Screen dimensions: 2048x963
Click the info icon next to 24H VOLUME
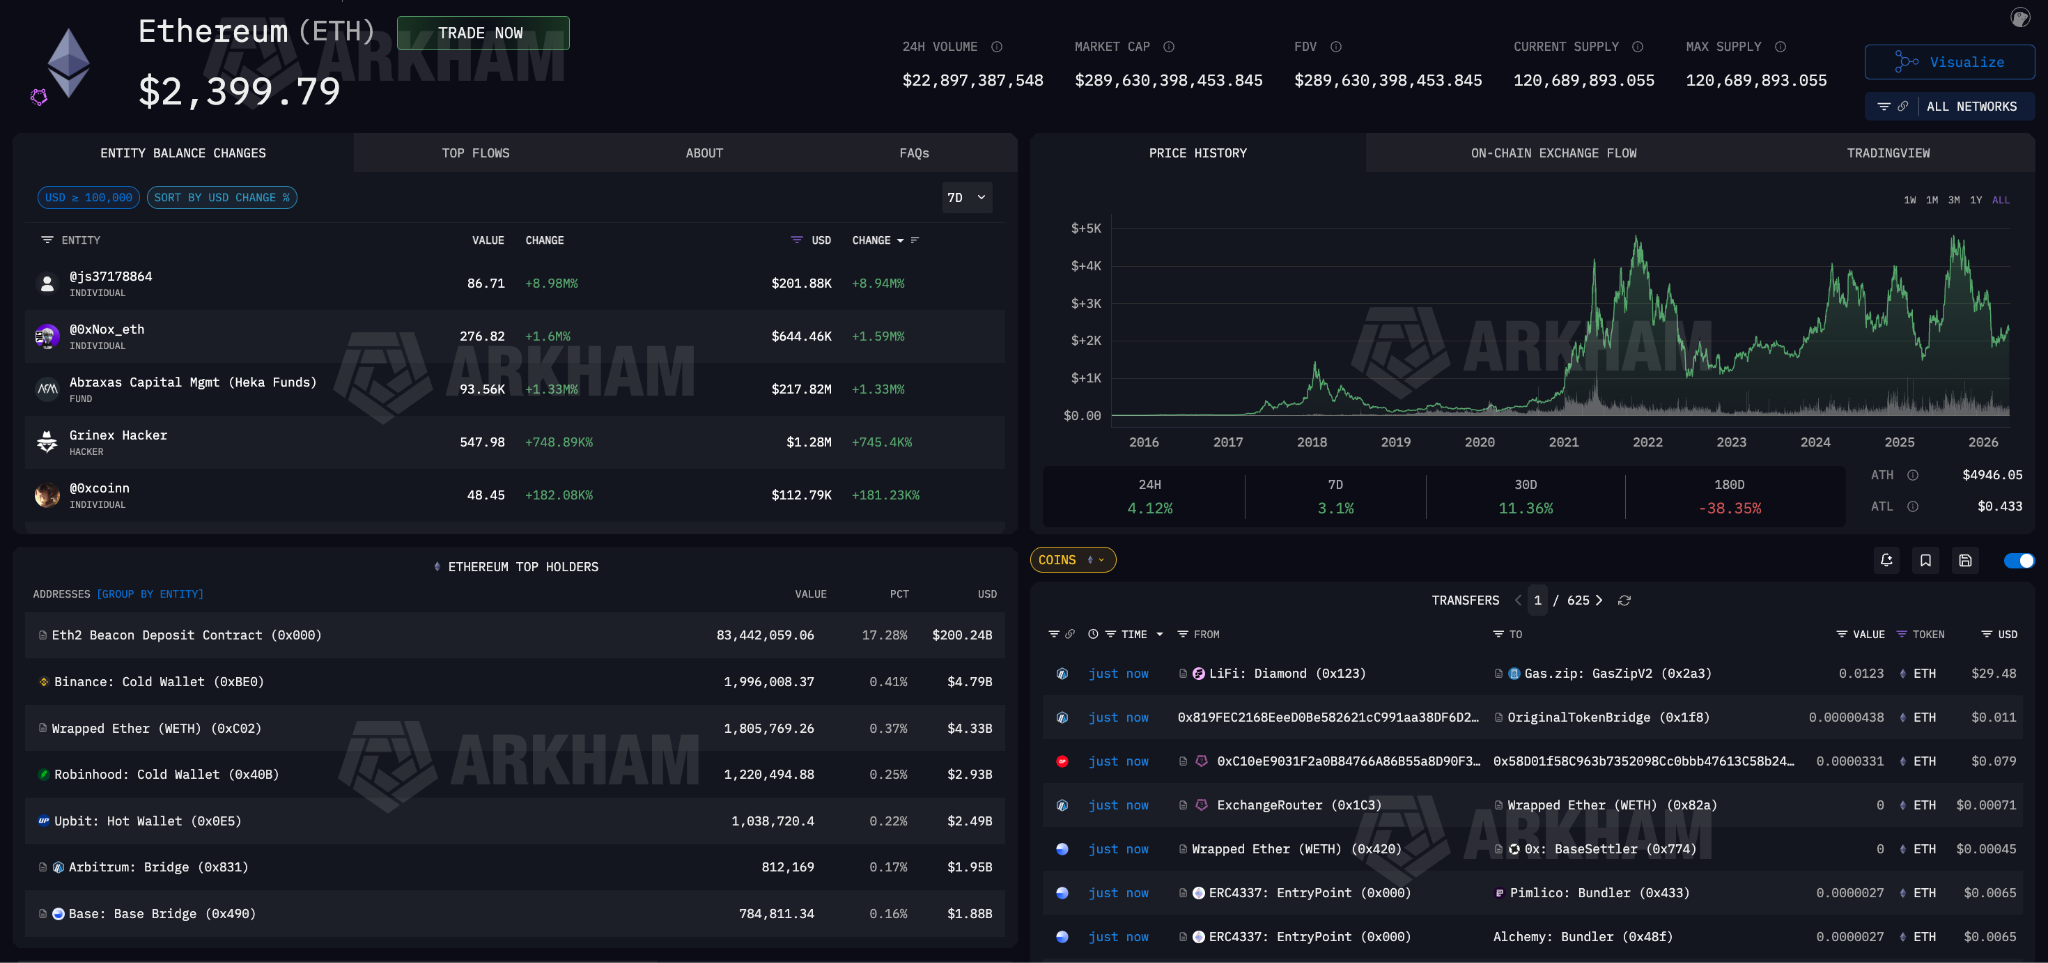[x=996, y=47]
